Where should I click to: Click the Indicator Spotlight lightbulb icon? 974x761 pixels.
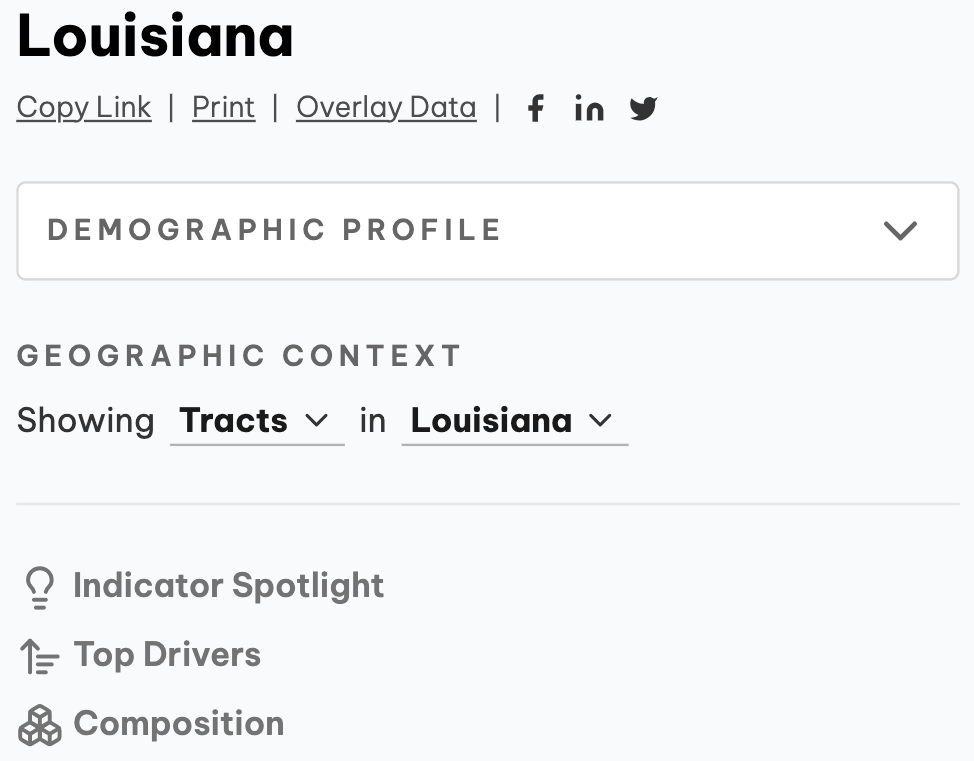pyautogui.click(x=39, y=587)
